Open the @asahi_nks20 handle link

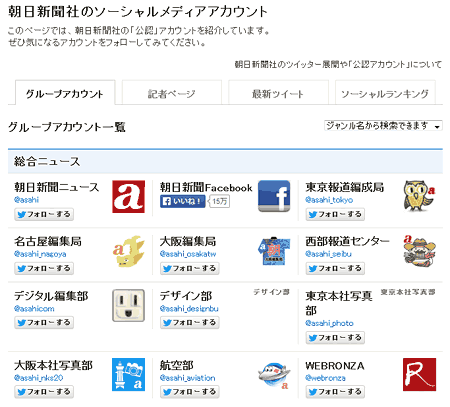tap(38, 378)
